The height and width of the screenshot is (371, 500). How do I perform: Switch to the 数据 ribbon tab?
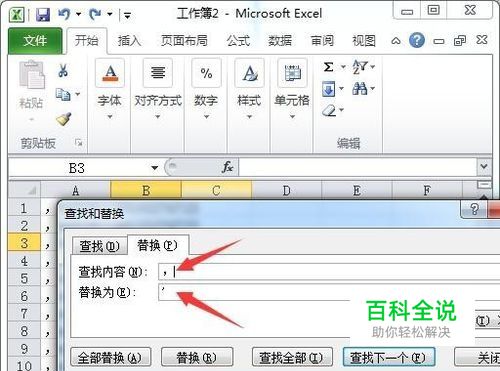280,41
